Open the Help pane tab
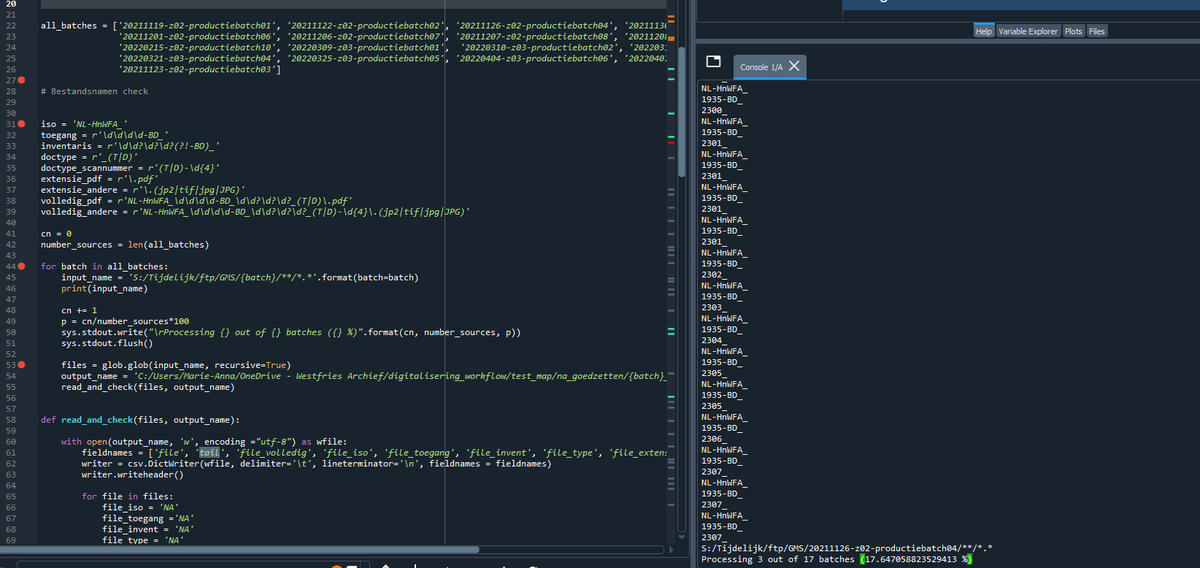This screenshot has height=568, width=1200. pos(985,31)
